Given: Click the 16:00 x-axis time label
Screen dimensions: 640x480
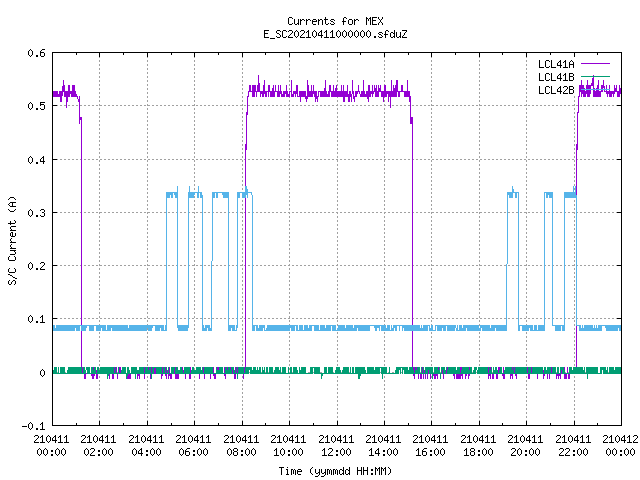Looking at the screenshot, I should (430, 452).
